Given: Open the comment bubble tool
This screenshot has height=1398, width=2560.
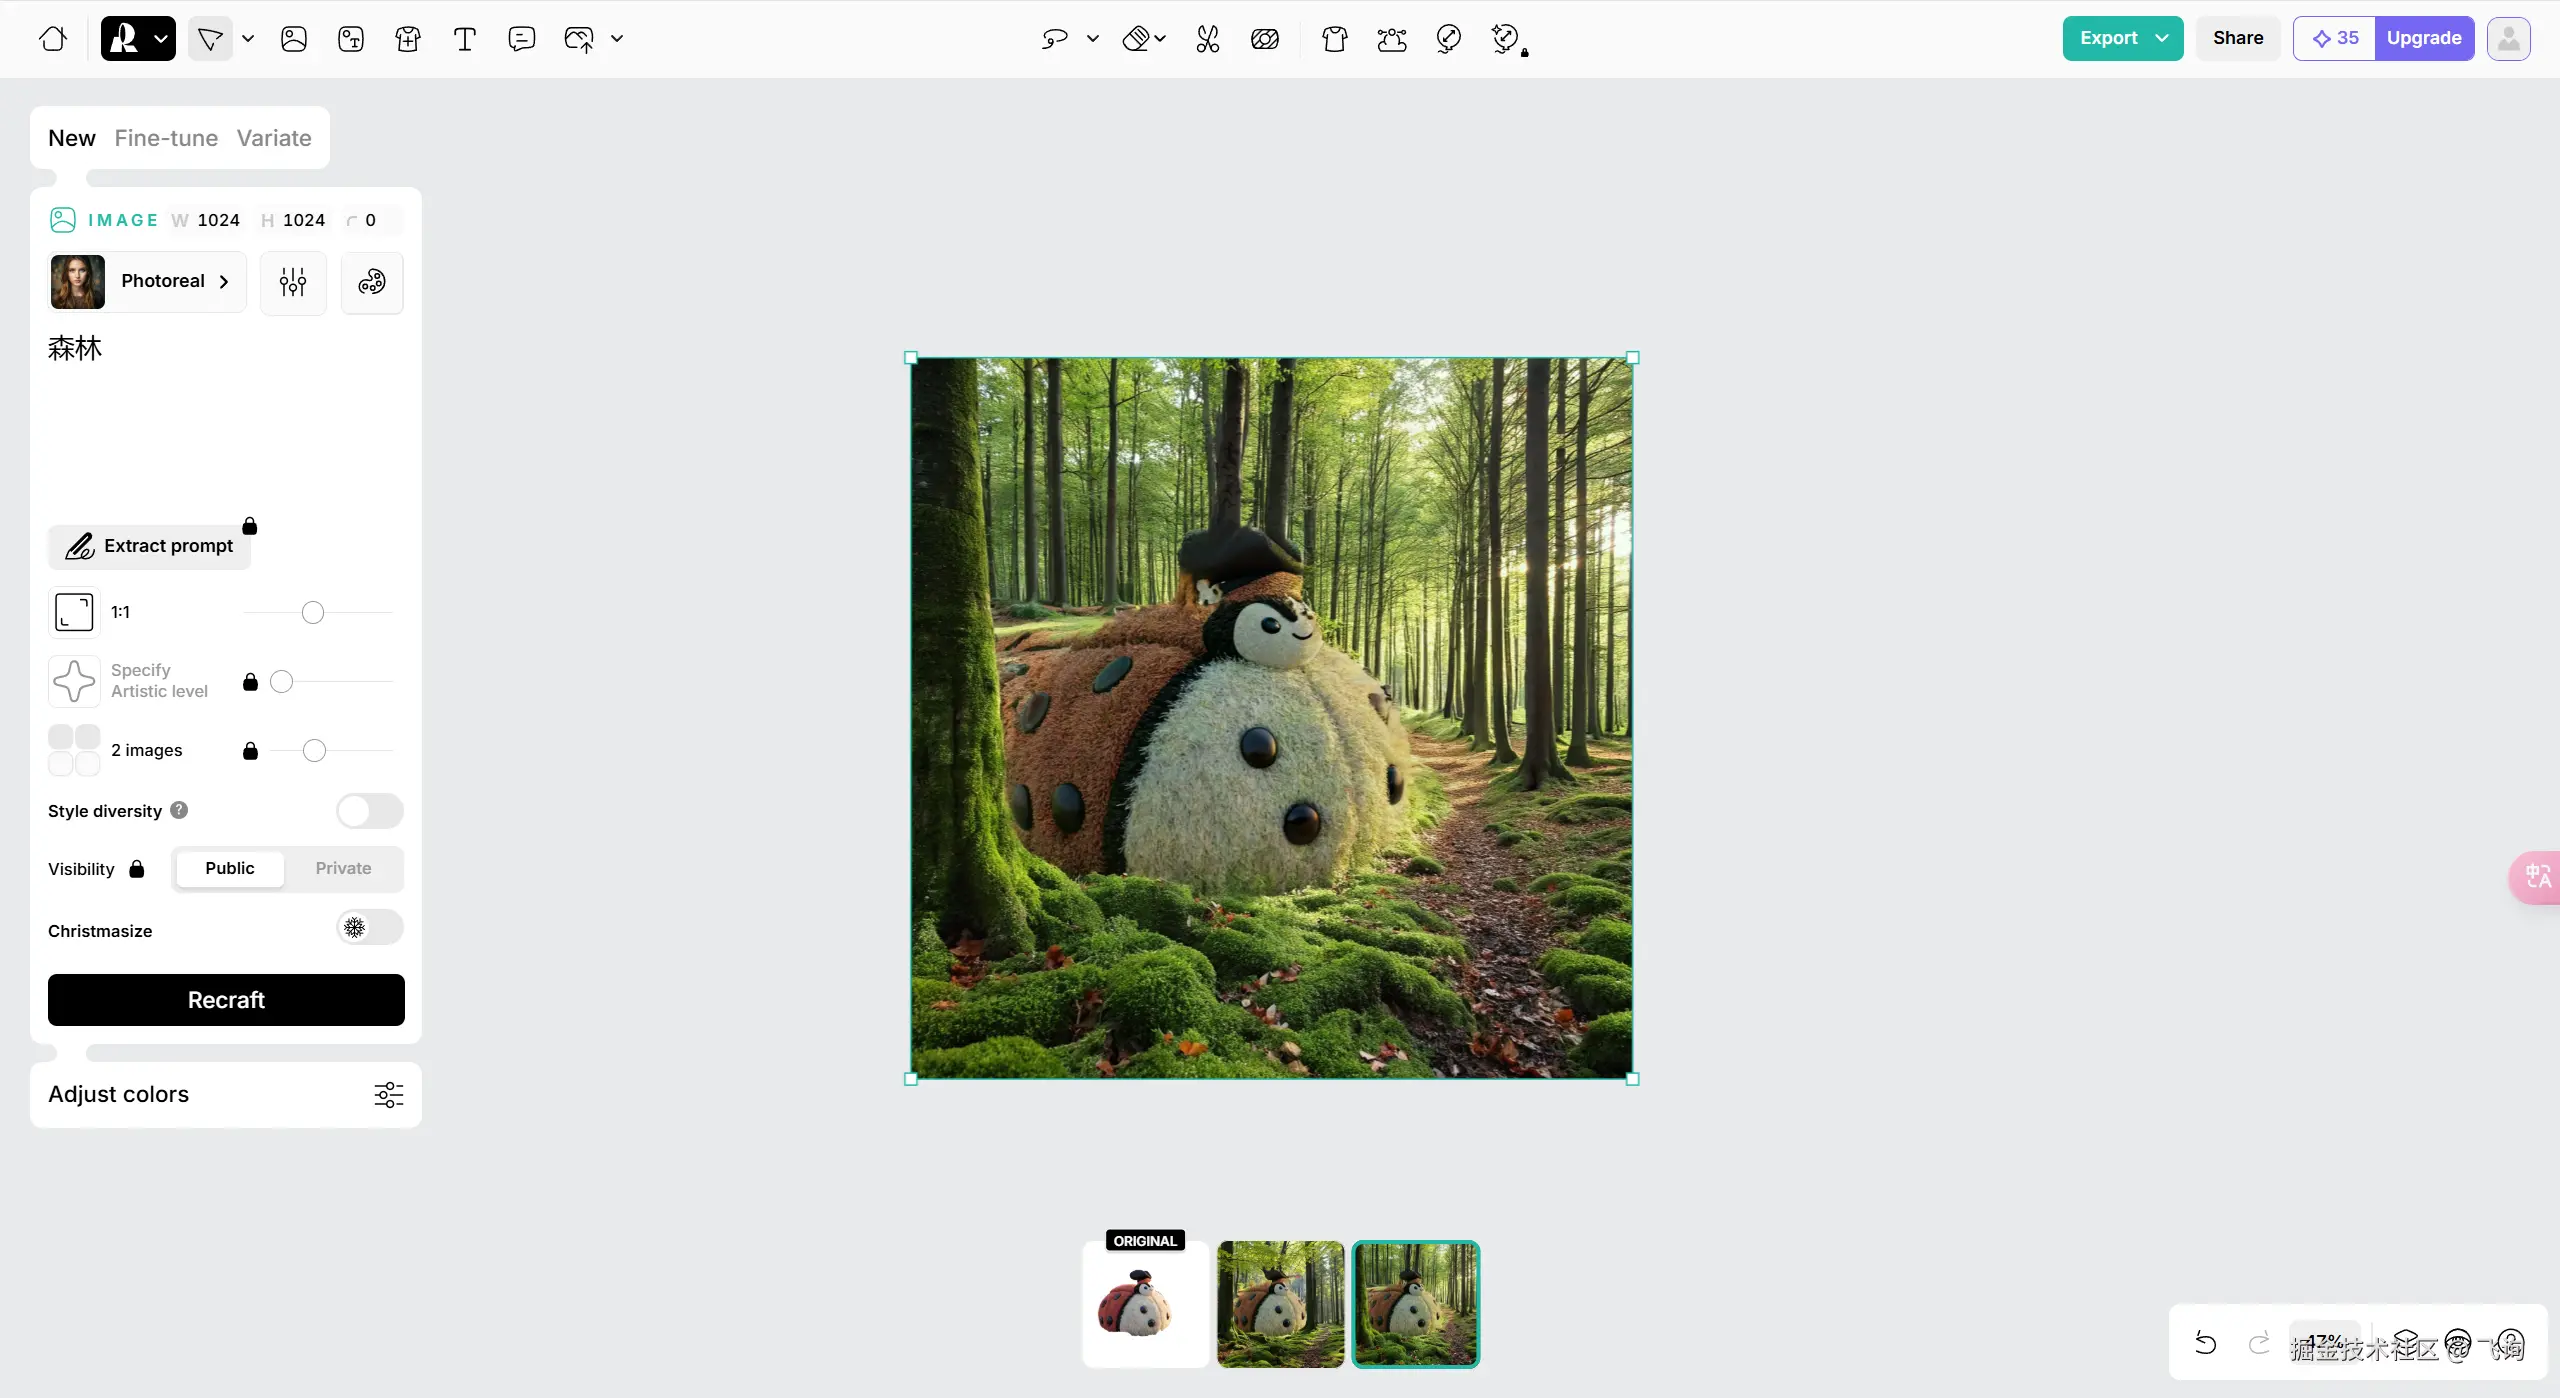Looking at the screenshot, I should coord(521,38).
